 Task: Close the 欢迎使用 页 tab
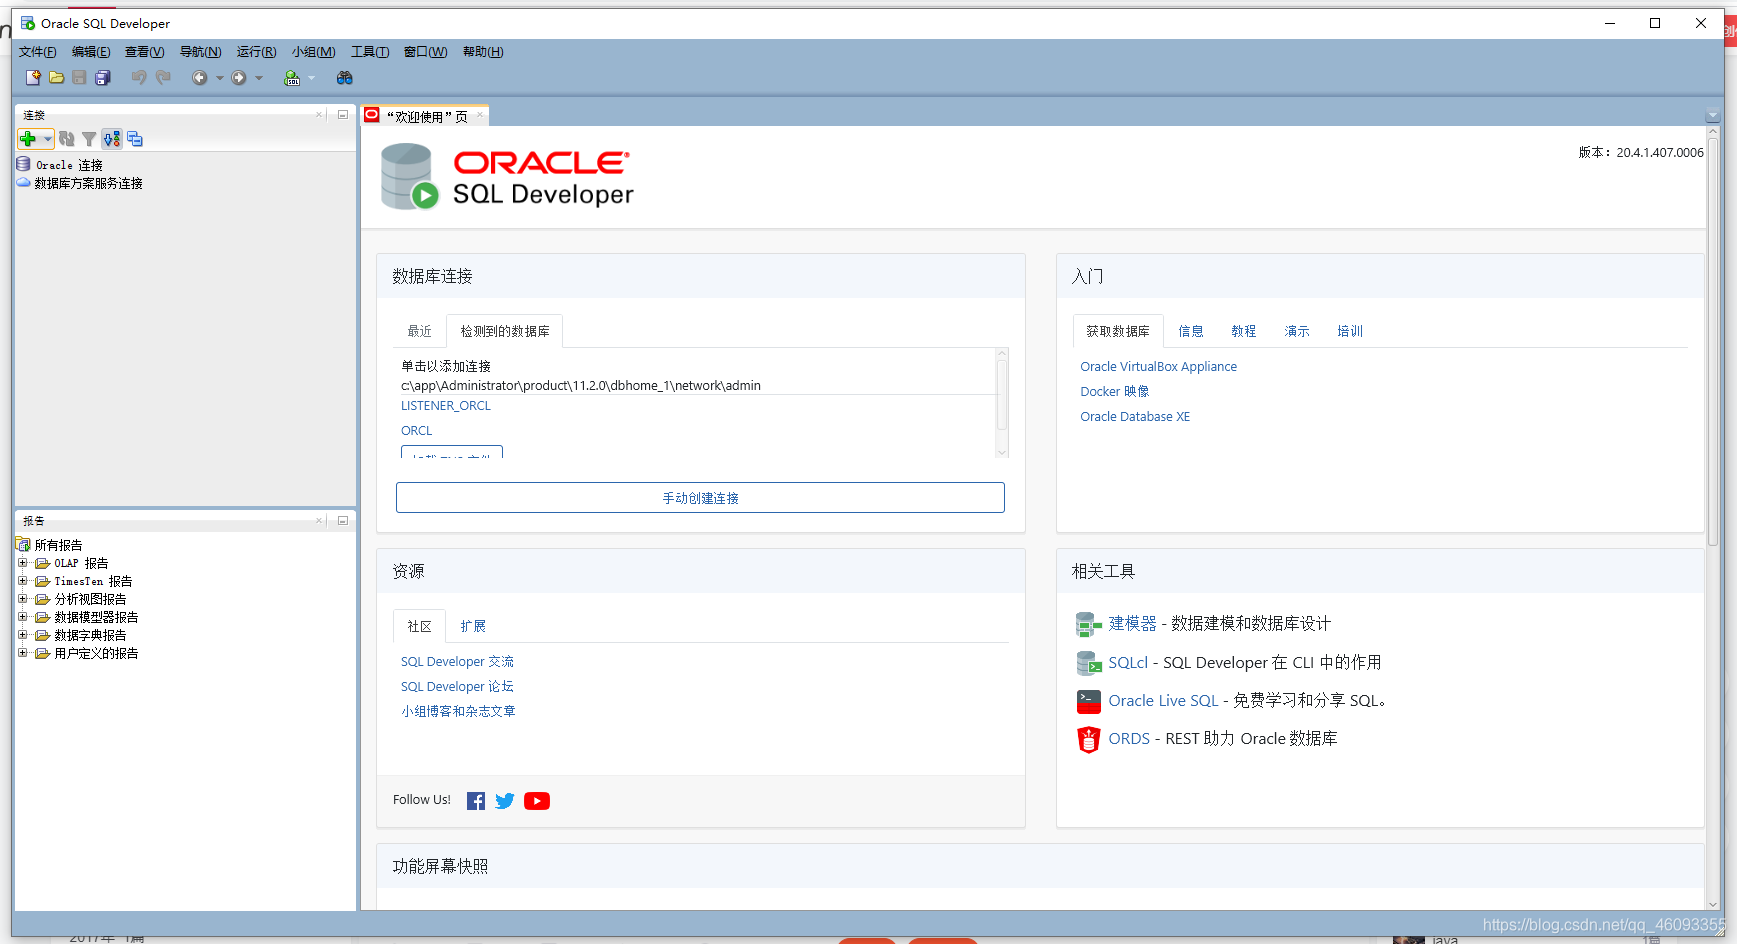tap(480, 115)
